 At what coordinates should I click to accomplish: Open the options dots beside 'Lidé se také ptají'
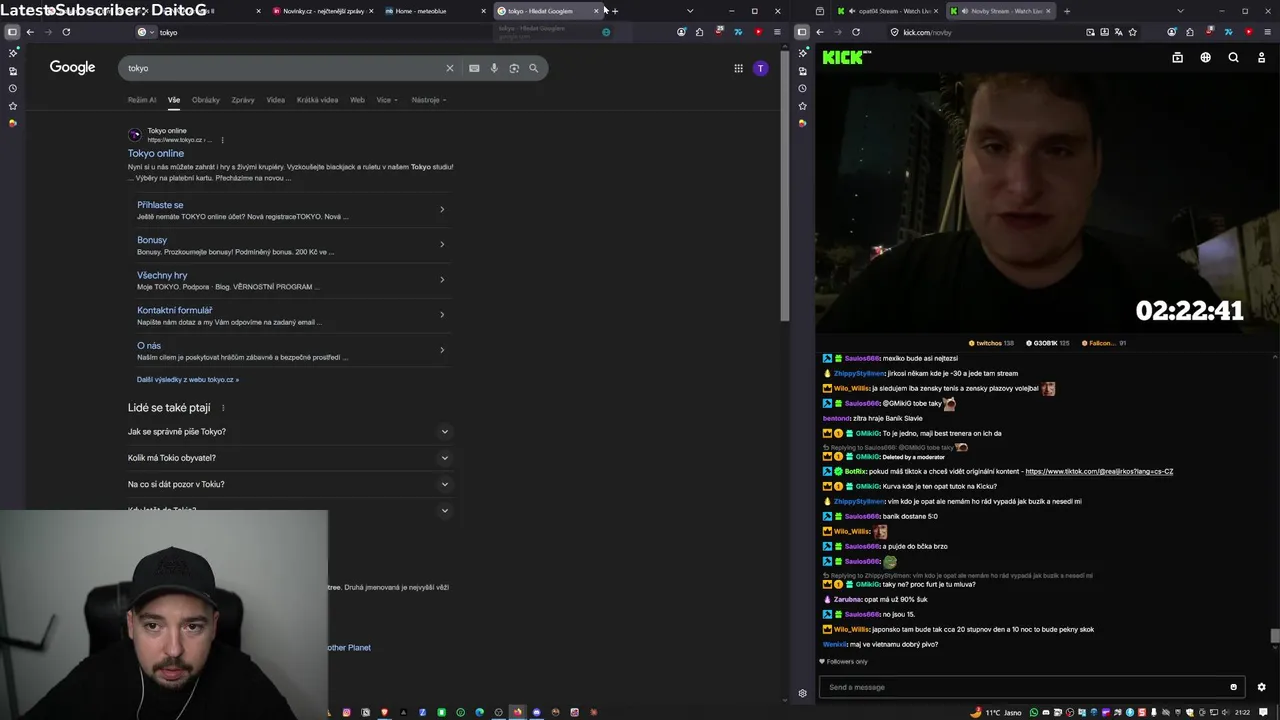223,408
